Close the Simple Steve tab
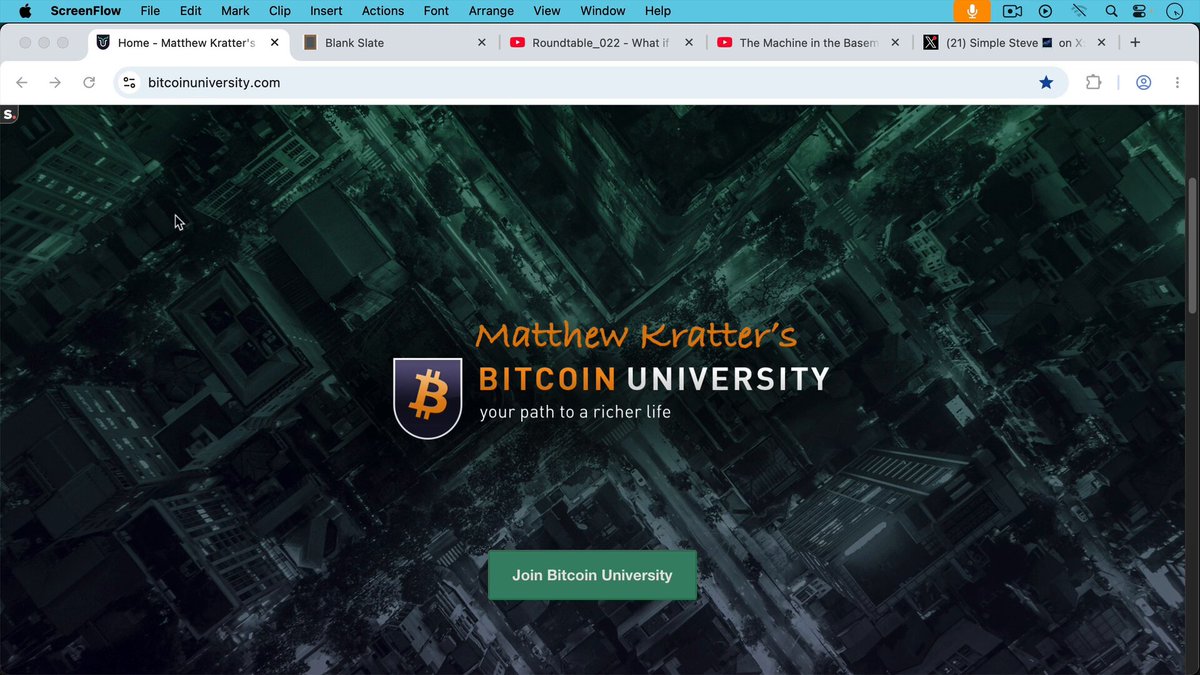This screenshot has height=675, width=1200. click(x=1102, y=43)
